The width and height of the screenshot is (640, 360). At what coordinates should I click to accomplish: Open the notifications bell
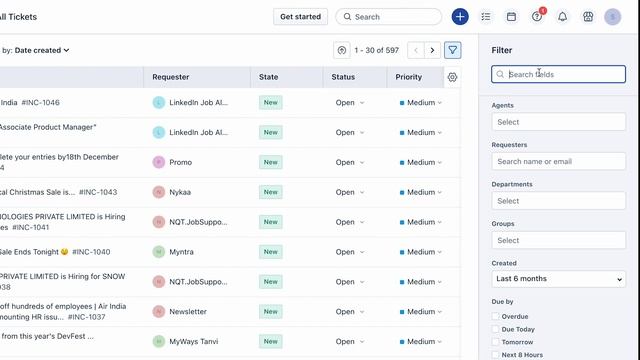pyautogui.click(x=562, y=17)
